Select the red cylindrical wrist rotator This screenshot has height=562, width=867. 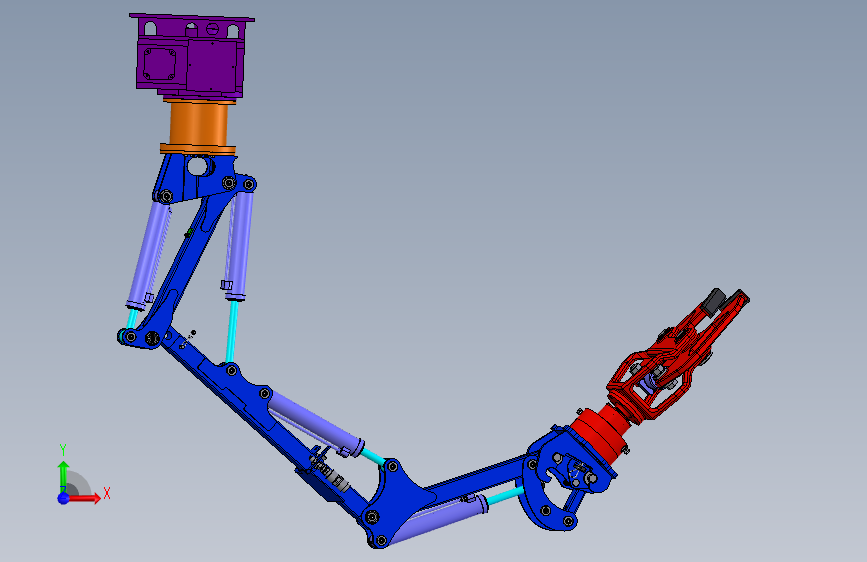point(602,435)
